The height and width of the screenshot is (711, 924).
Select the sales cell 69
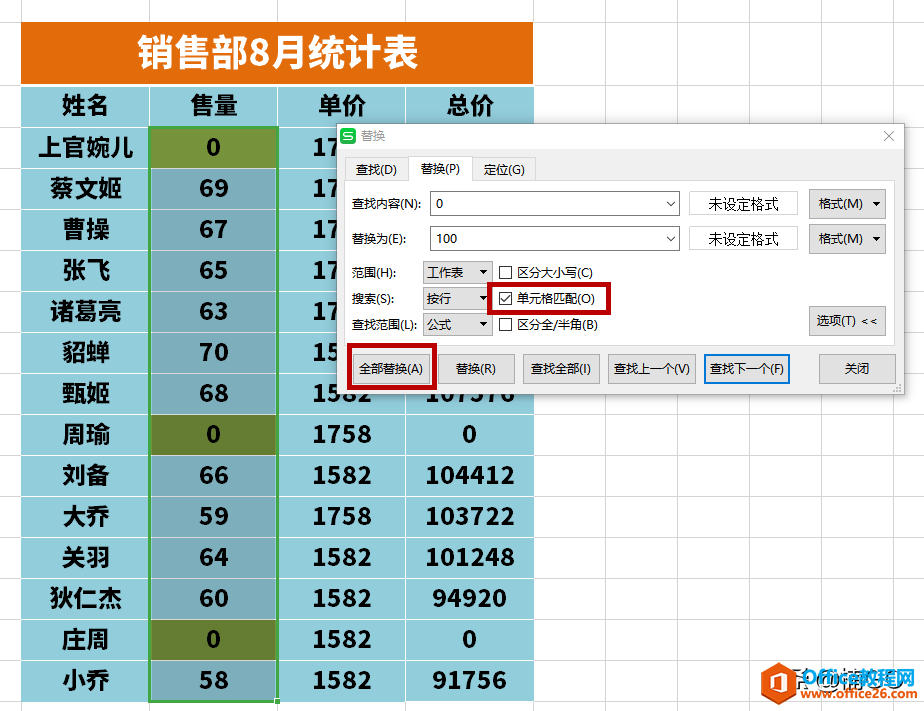pyautogui.click(x=213, y=189)
